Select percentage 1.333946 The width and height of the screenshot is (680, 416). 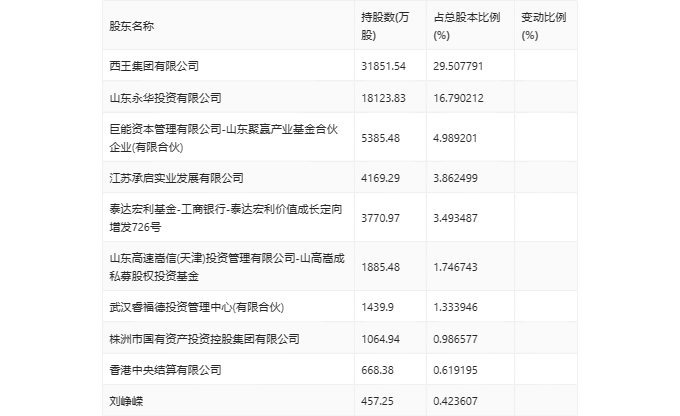455,307
